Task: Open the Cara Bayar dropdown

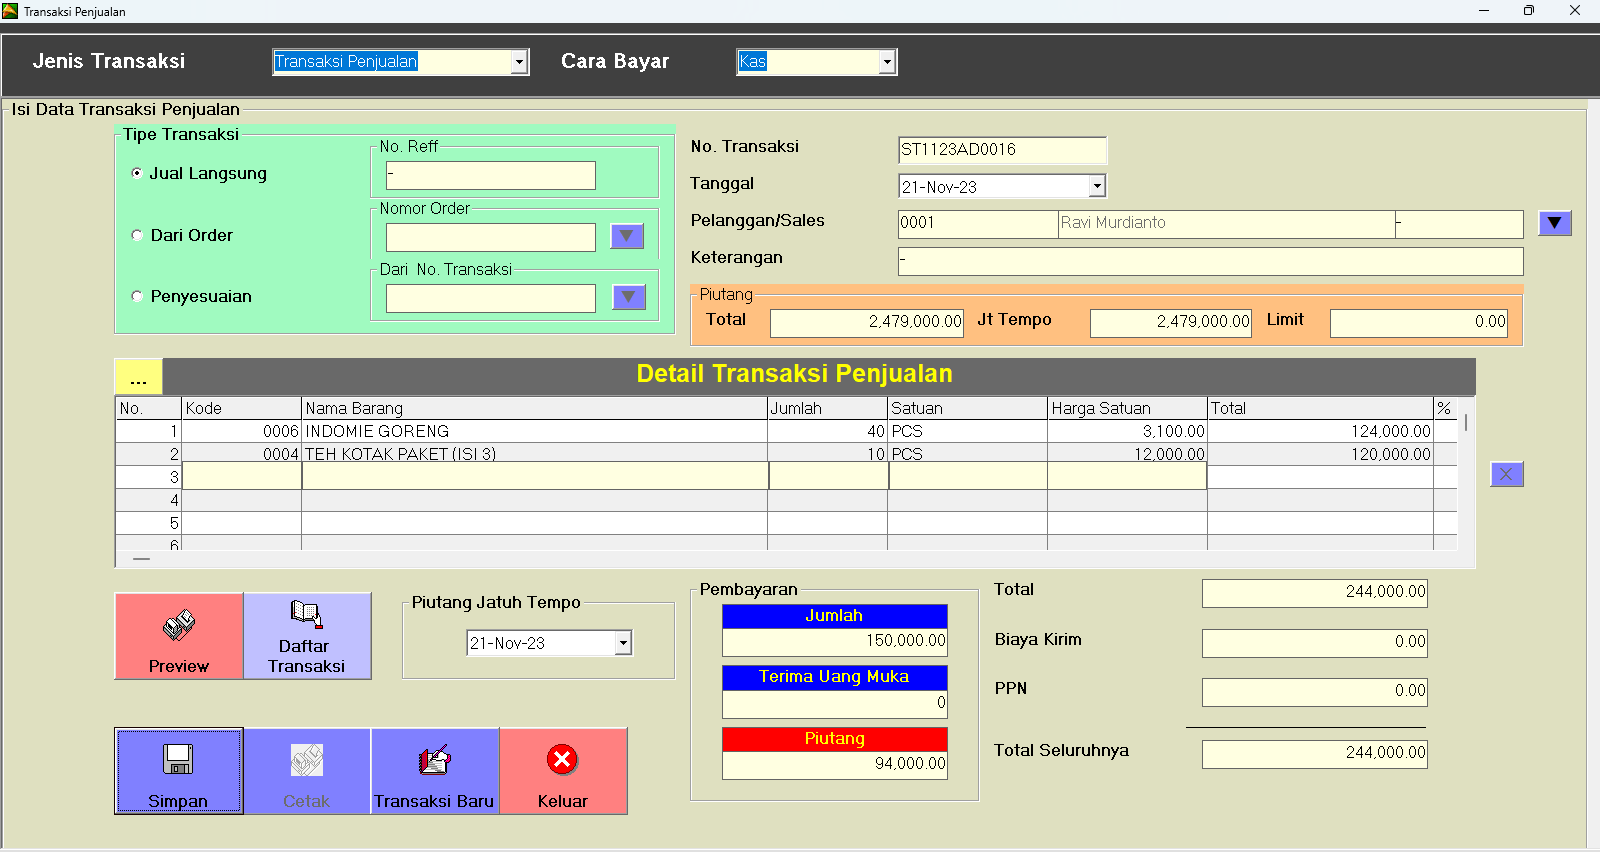Action: tap(887, 62)
